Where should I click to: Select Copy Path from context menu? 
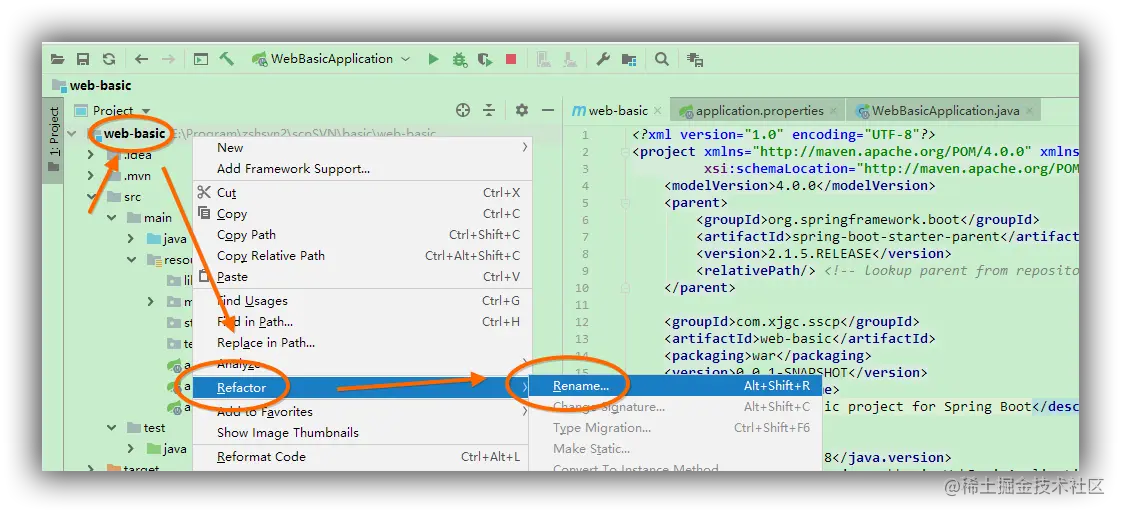tap(363, 234)
